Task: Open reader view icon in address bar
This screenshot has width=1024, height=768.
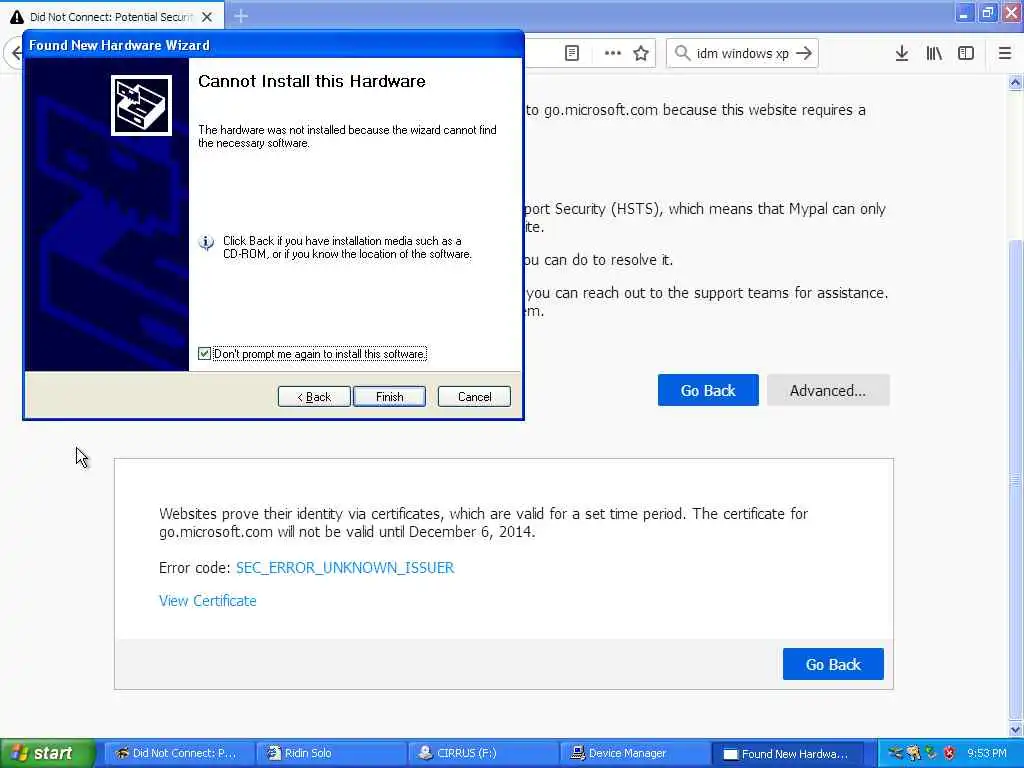Action: pos(571,53)
